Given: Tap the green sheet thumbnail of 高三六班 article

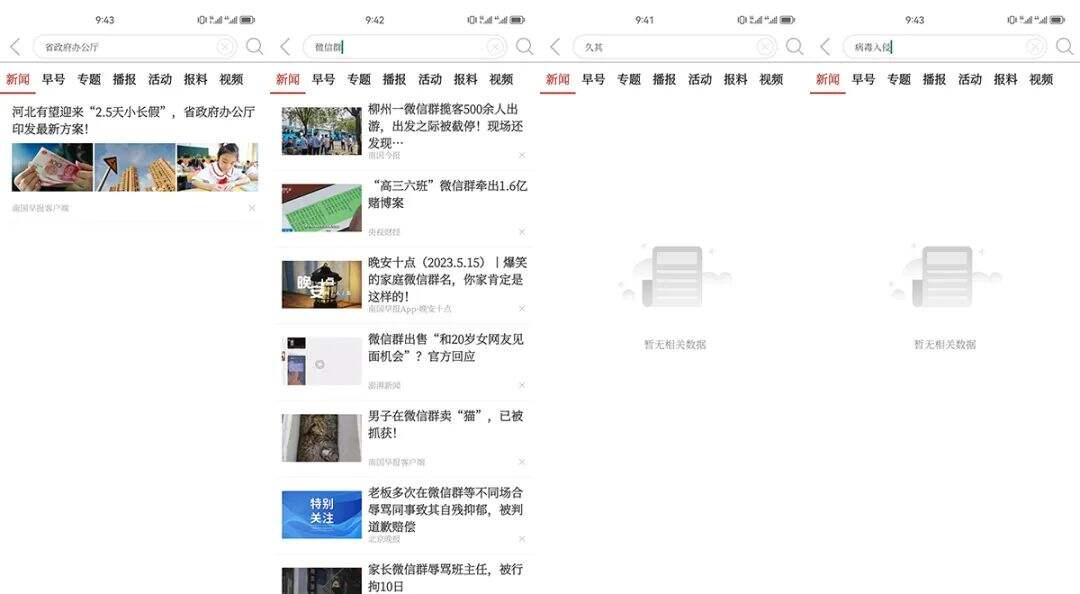Looking at the screenshot, I should [322, 207].
